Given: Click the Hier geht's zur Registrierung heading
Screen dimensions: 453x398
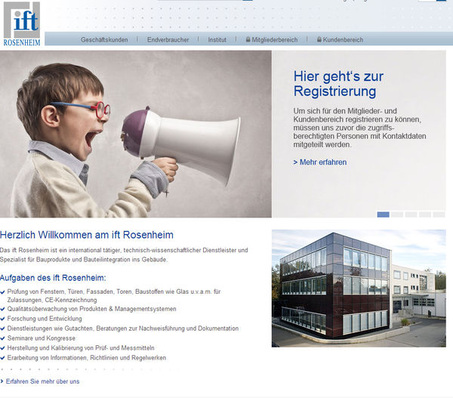Looking at the screenshot, I should coord(338,84).
